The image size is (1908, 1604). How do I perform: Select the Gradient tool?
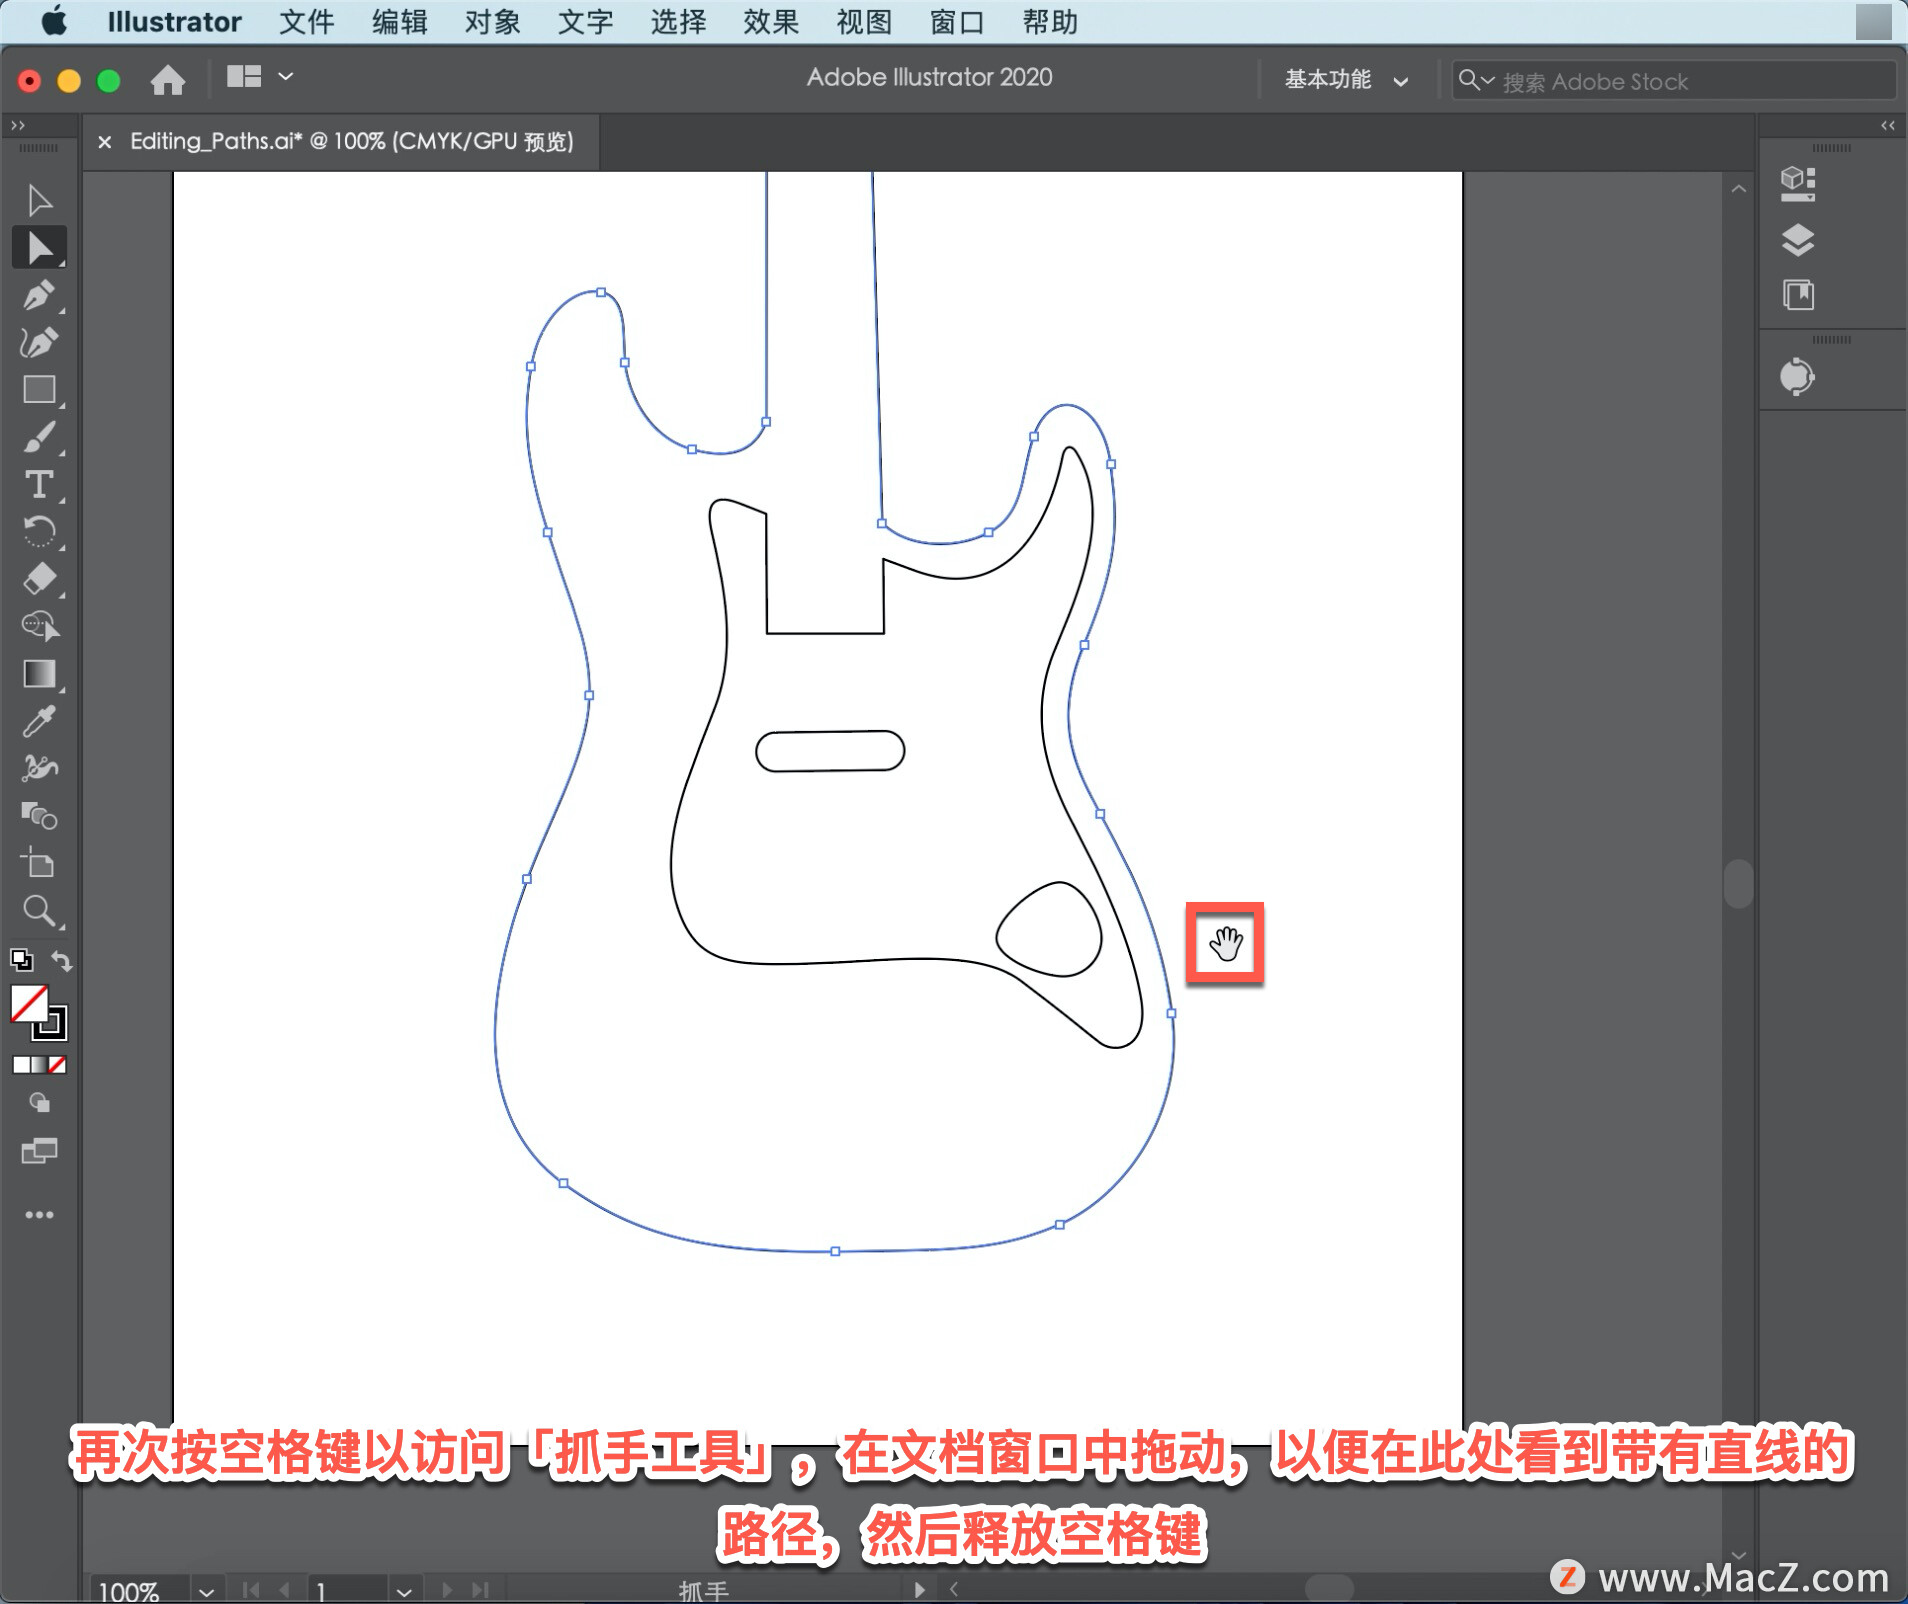pyautogui.click(x=39, y=673)
